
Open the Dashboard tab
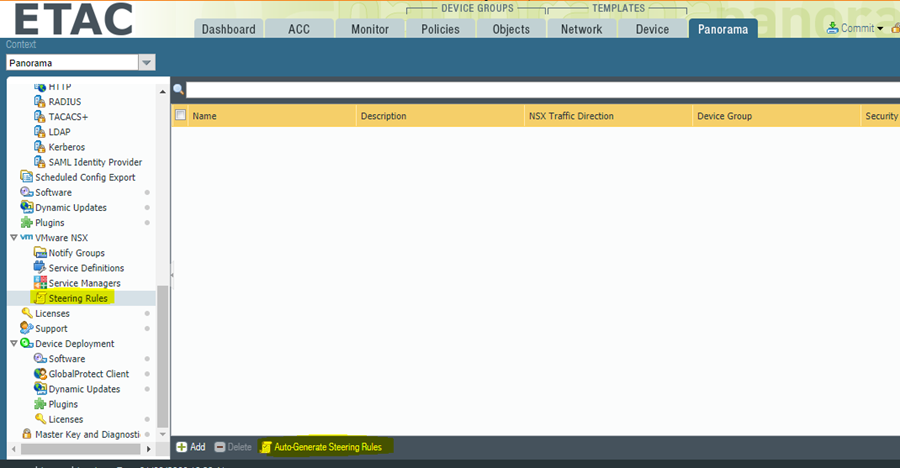click(x=228, y=29)
